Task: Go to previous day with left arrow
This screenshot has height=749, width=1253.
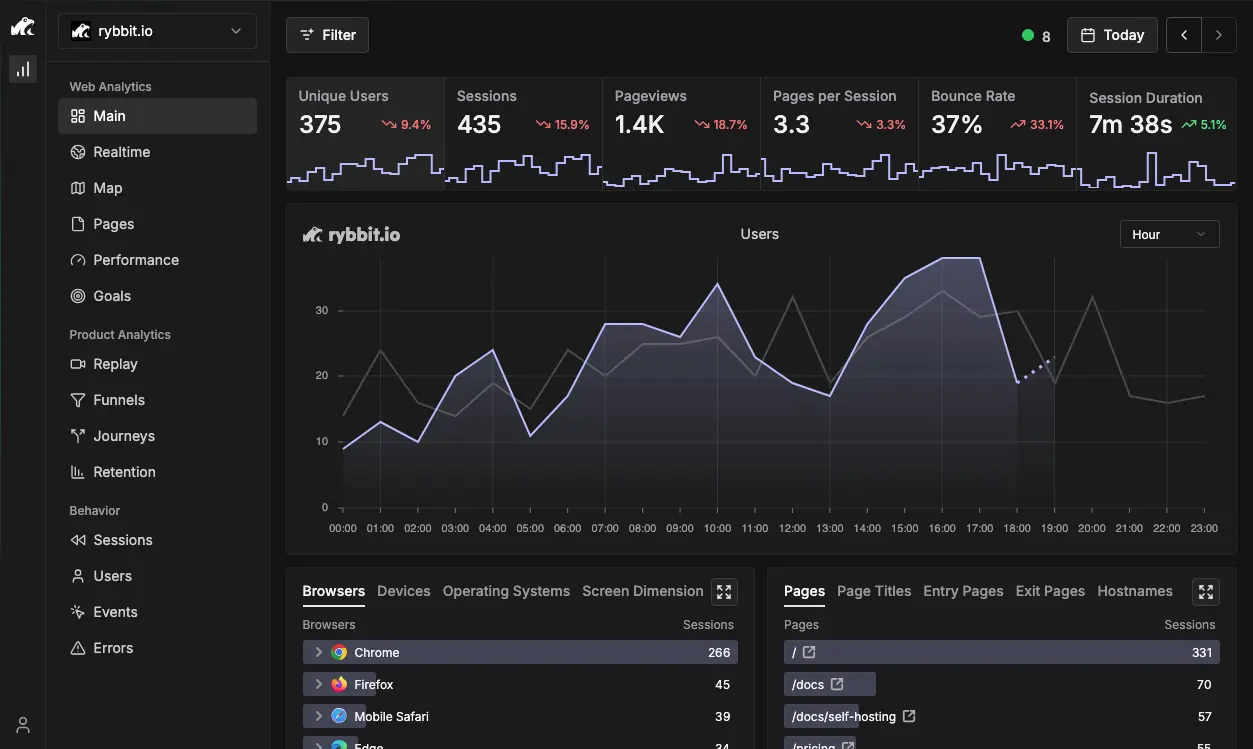Action: click(x=1184, y=35)
